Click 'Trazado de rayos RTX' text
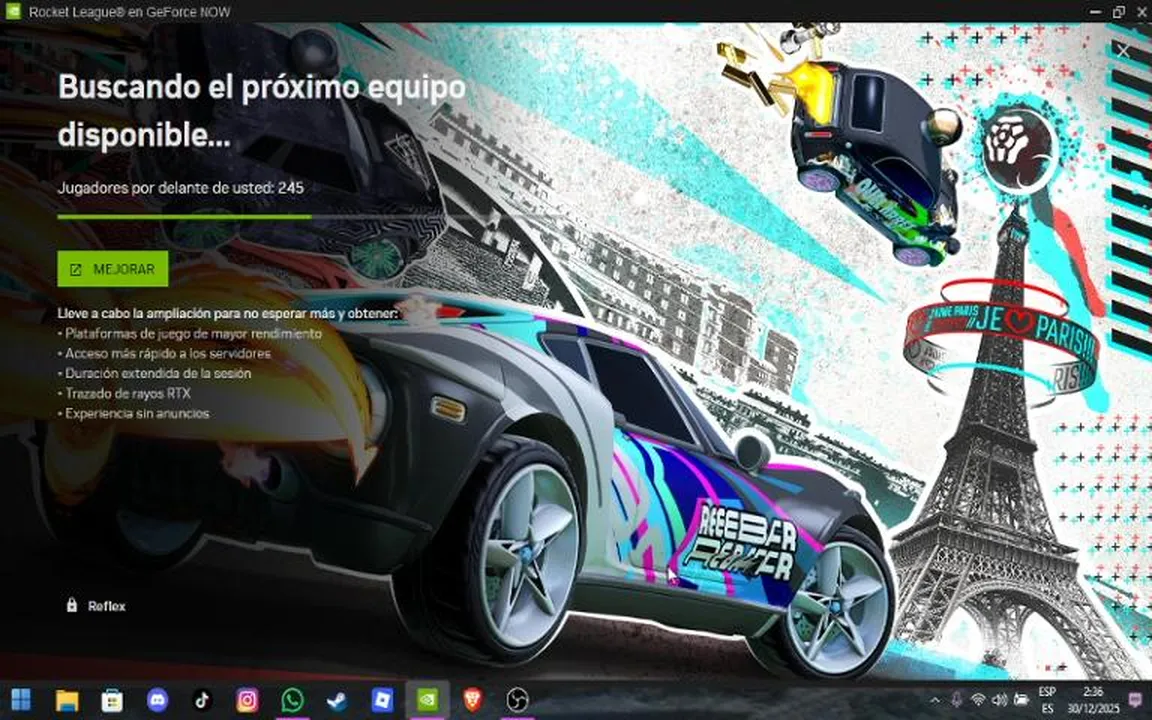 [128, 393]
